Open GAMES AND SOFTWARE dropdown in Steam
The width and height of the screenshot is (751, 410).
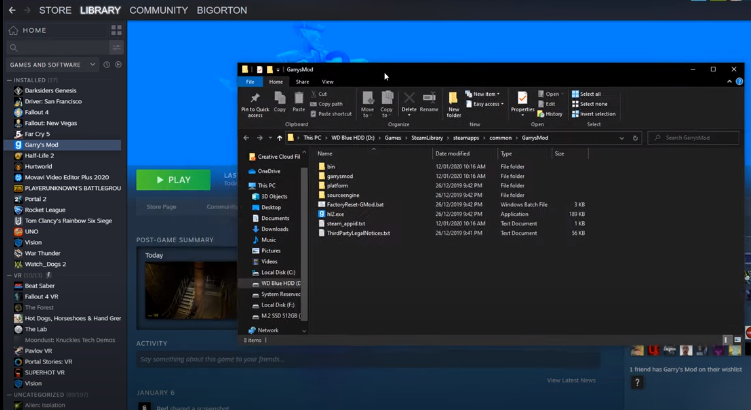click(51, 65)
